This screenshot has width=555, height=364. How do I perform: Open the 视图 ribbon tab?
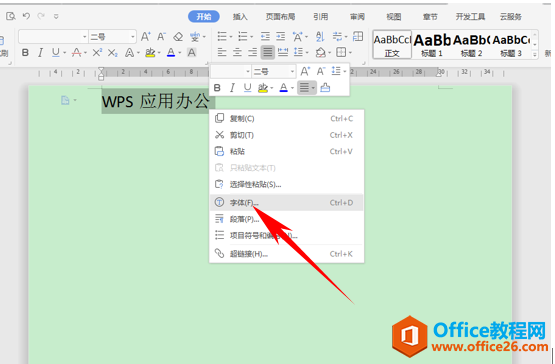tap(394, 17)
